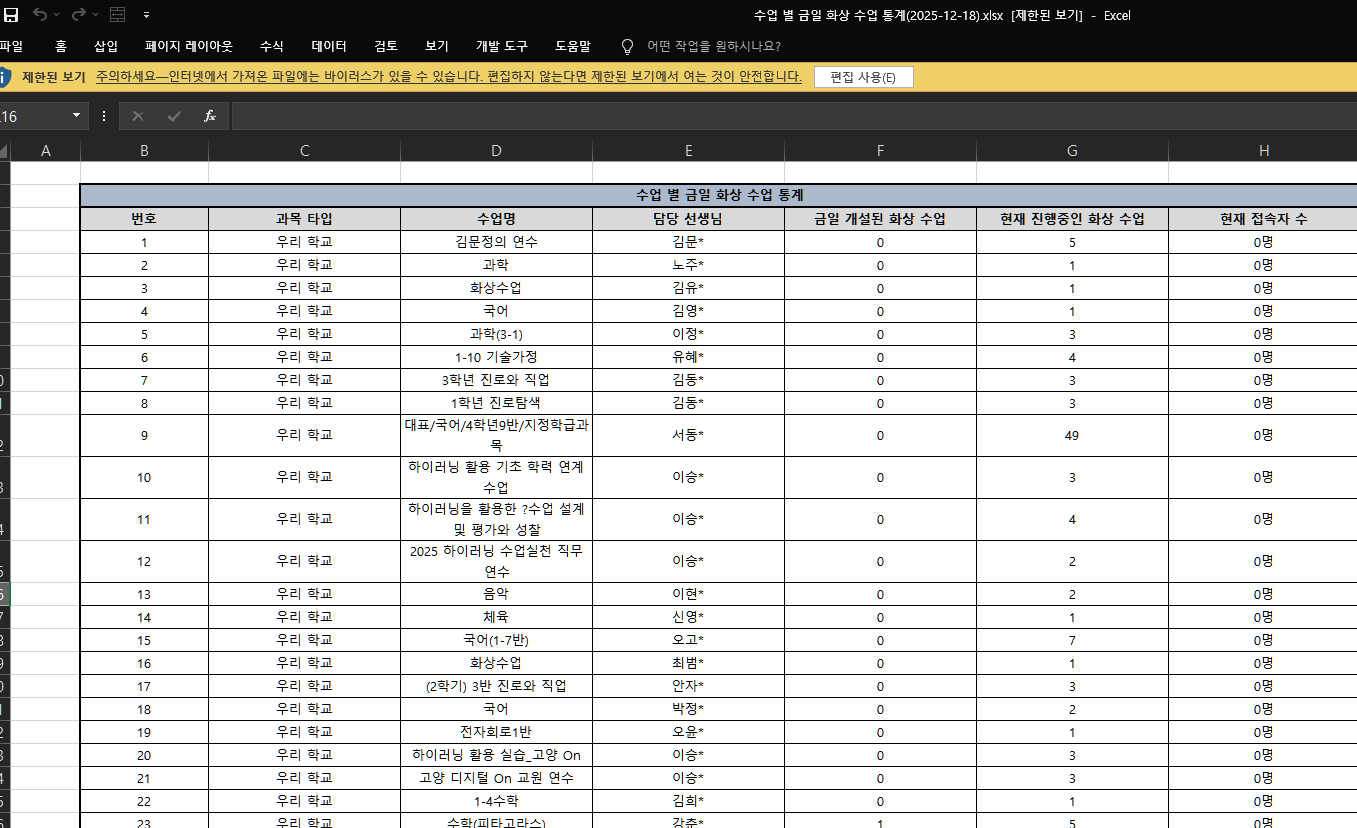Click the form icon in quick access toolbar
Viewport: 1357px width, 828px height.
click(x=117, y=15)
